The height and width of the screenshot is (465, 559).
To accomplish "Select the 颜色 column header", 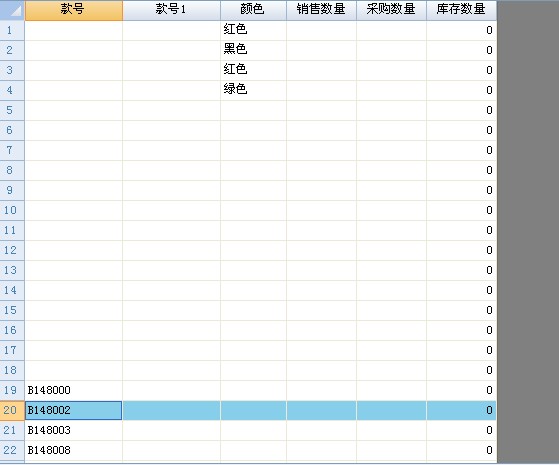I will tap(253, 10).
